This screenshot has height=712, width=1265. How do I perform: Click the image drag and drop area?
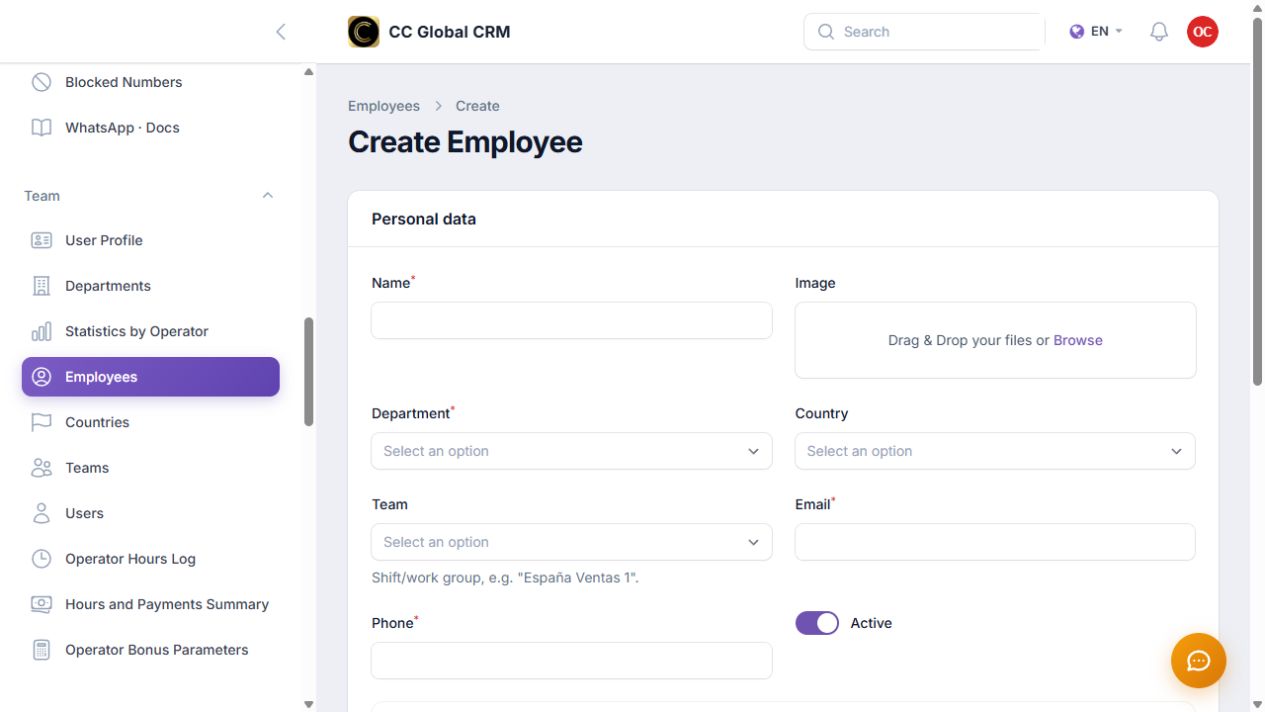995,340
